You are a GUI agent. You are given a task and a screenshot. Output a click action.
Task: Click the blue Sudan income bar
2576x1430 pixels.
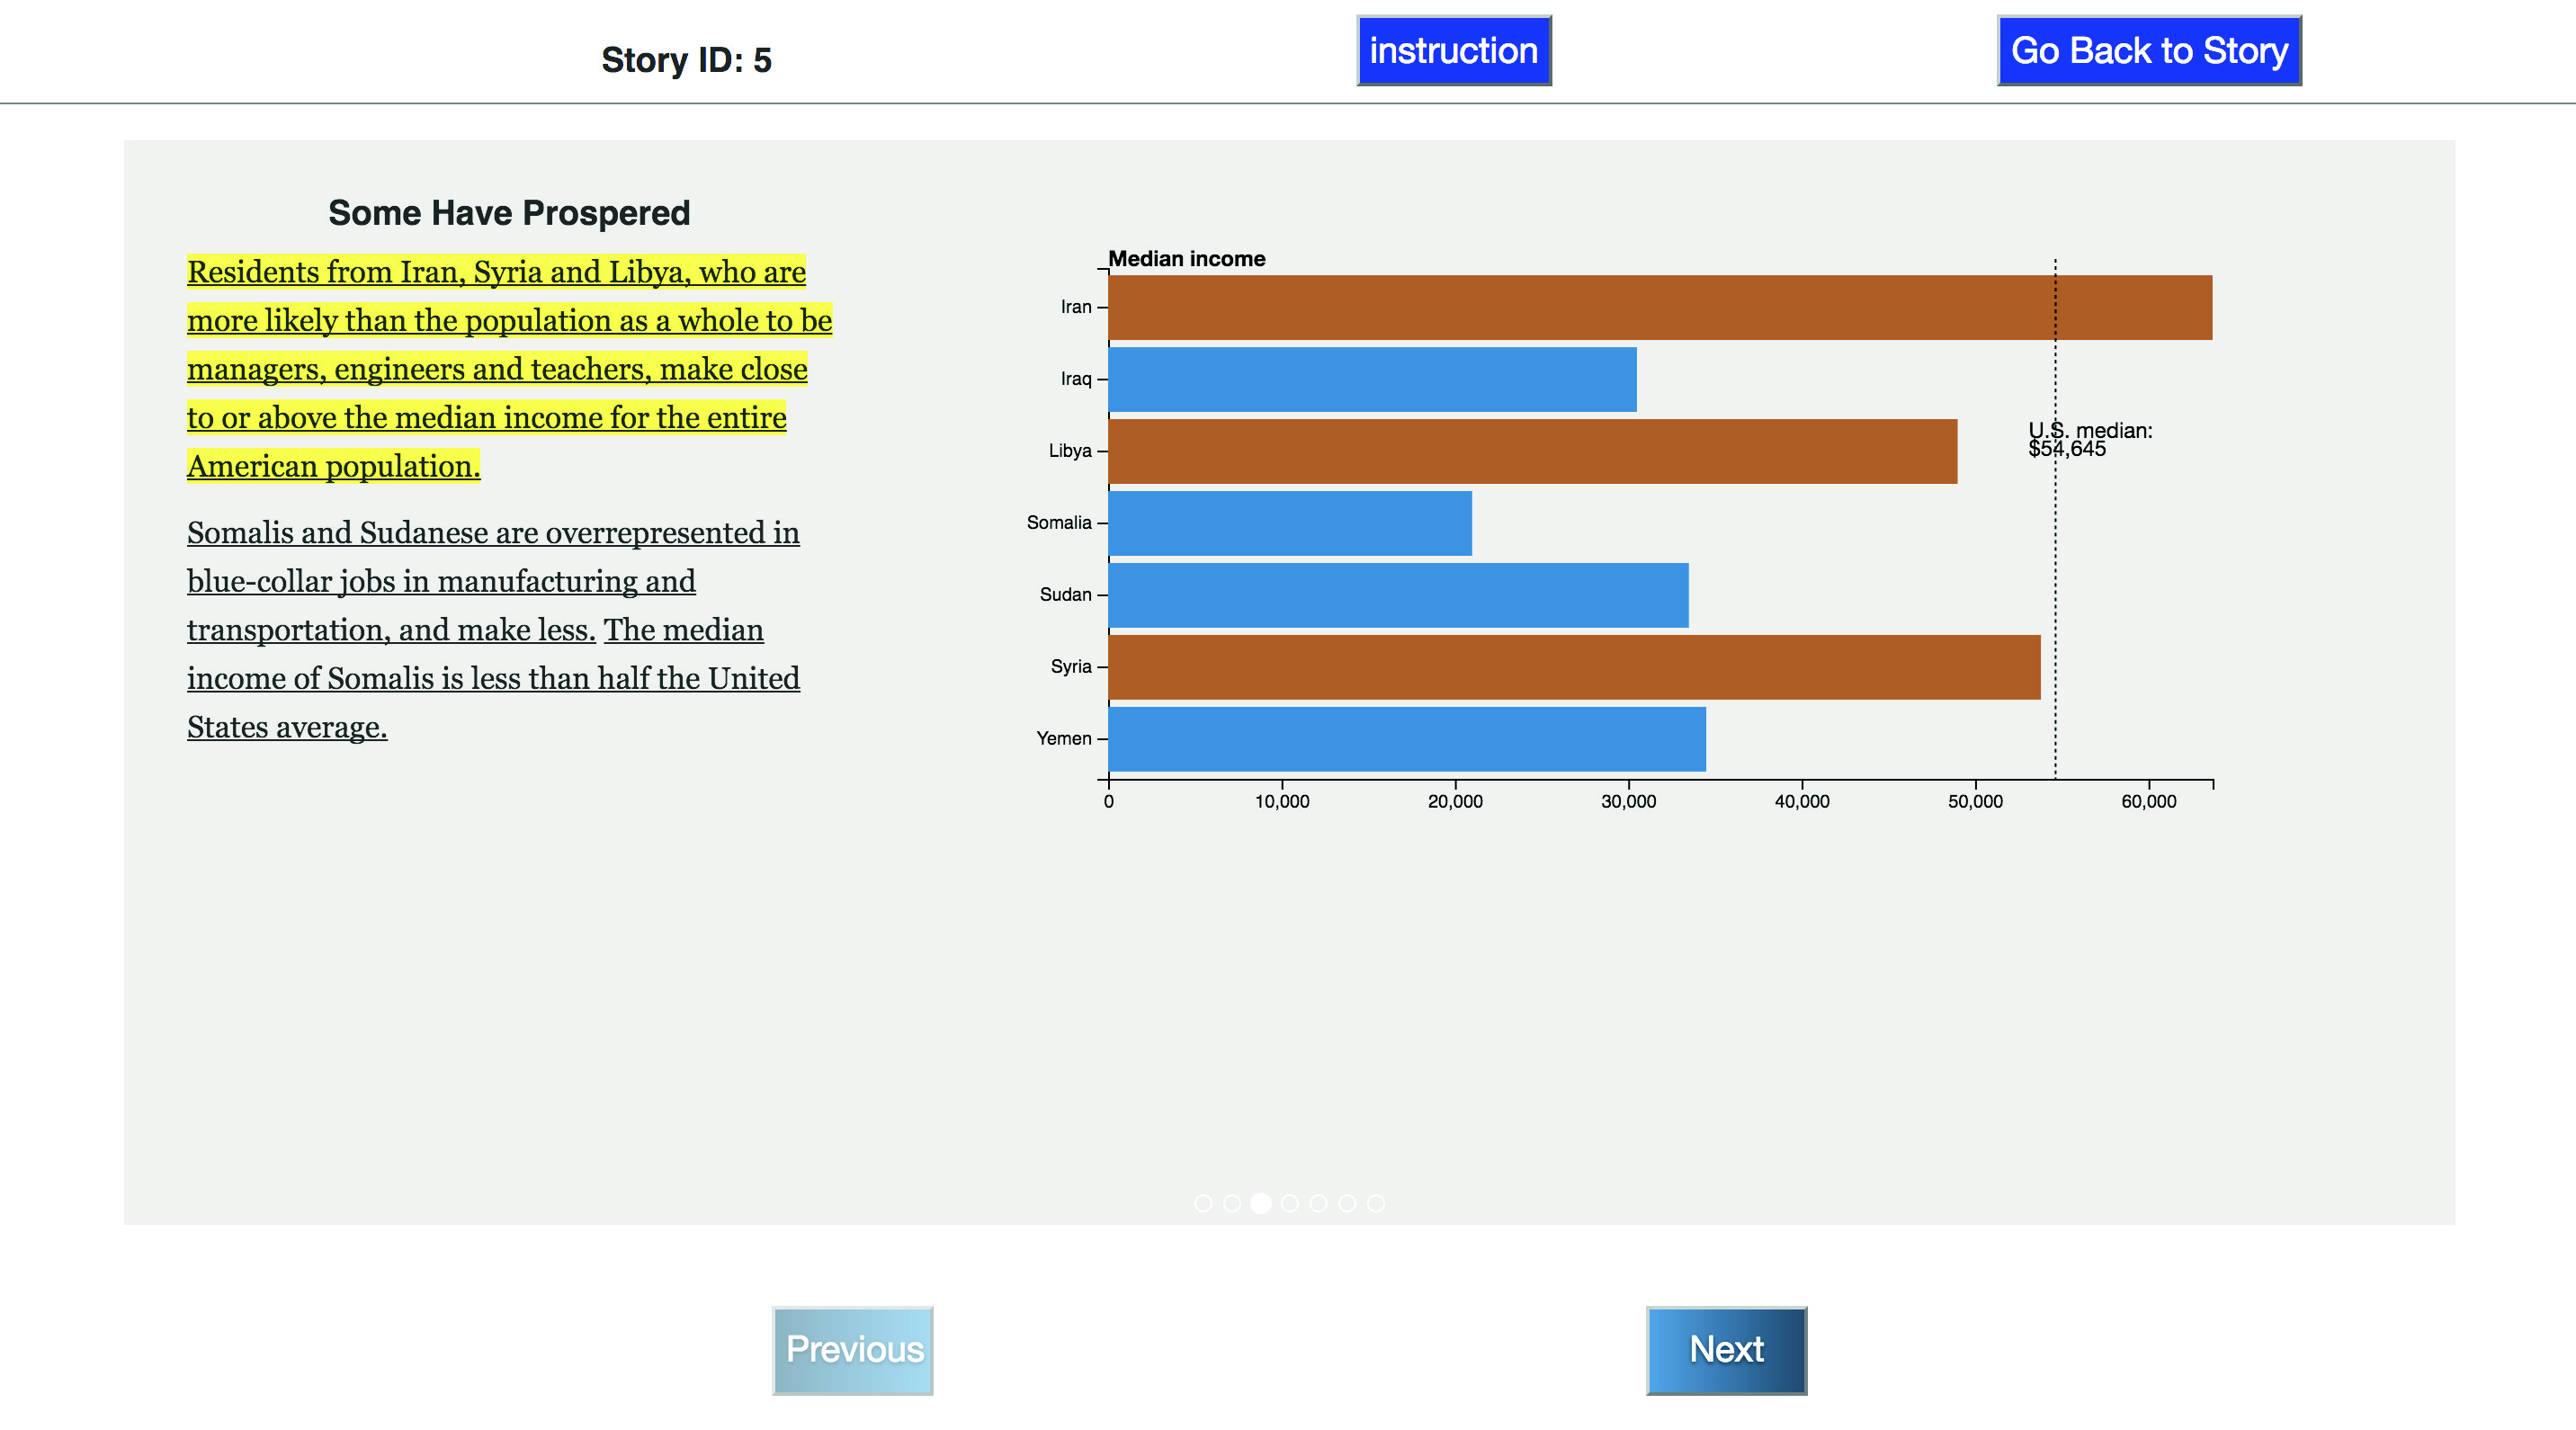pyautogui.click(x=1398, y=595)
